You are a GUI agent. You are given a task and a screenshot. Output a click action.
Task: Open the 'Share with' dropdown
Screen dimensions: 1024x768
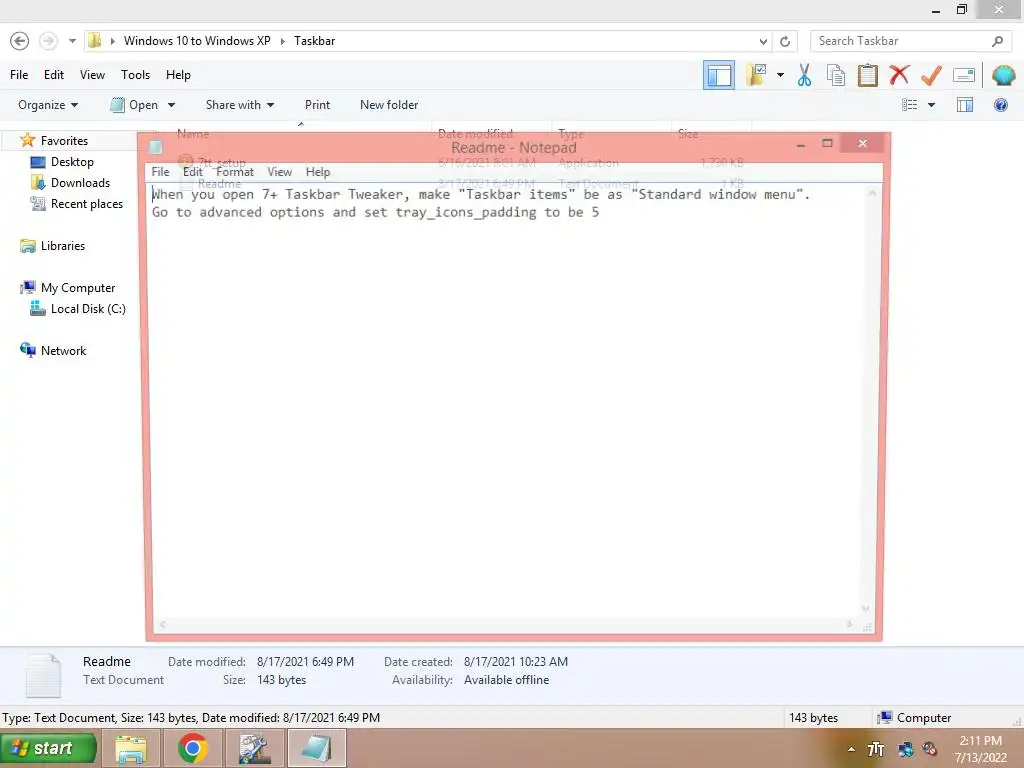pyautogui.click(x=240, y=105)
